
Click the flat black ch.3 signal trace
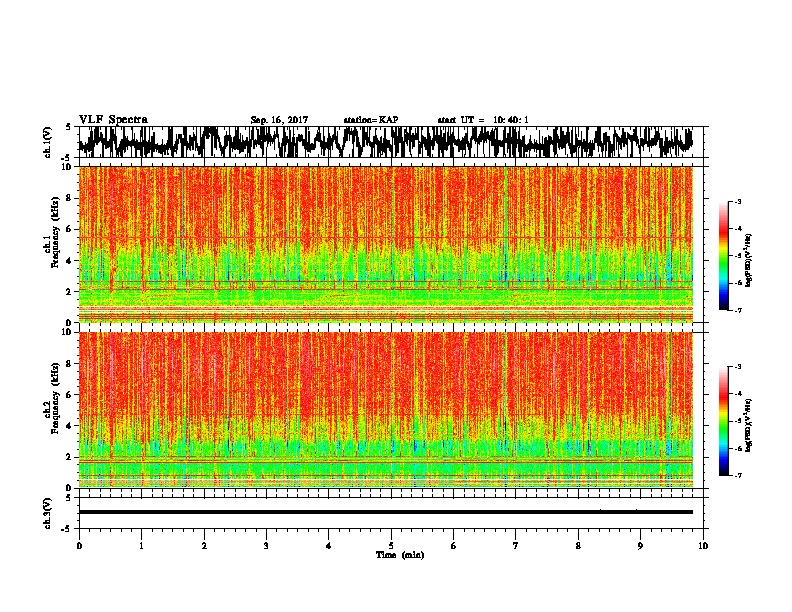385,512
